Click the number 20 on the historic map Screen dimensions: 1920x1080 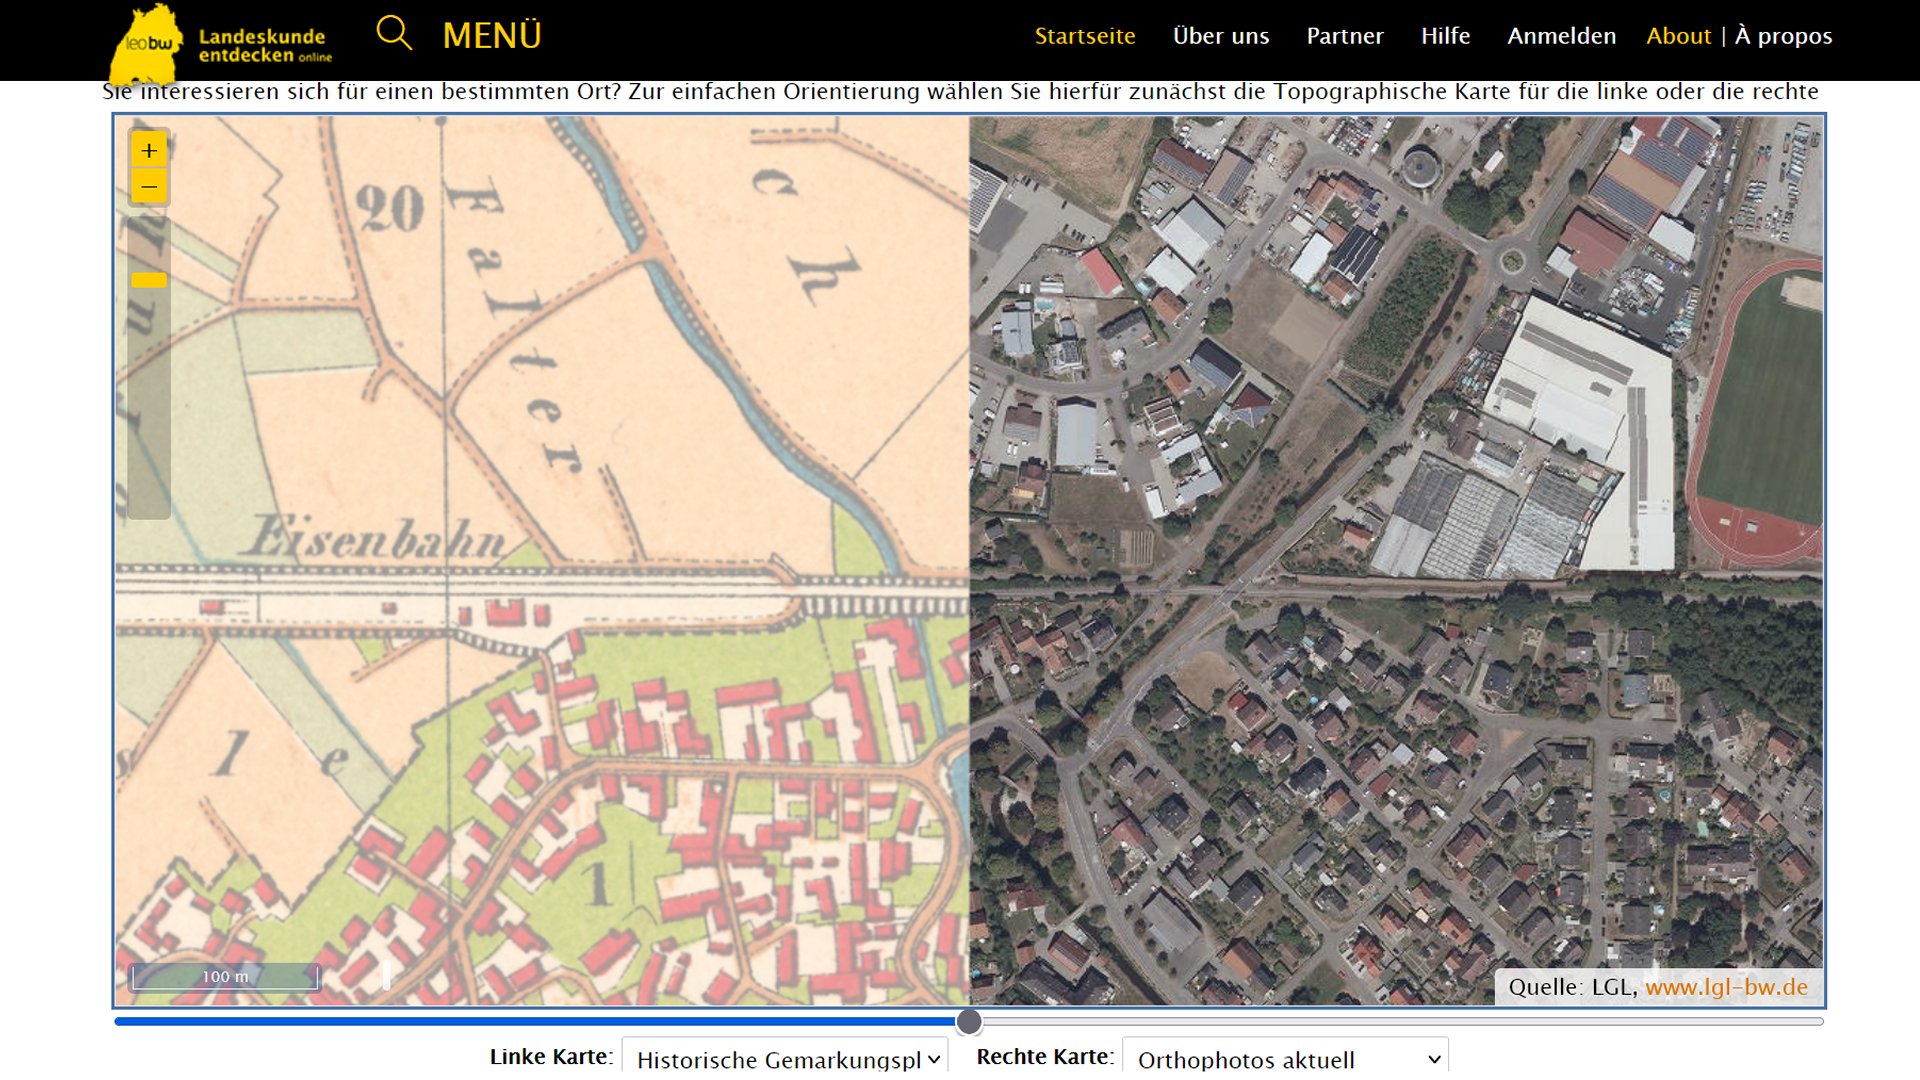click(389, 208)
